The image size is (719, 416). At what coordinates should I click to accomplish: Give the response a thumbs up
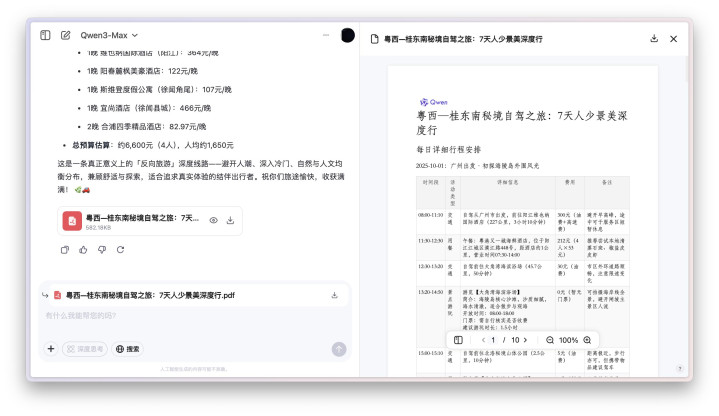point(83,250)
